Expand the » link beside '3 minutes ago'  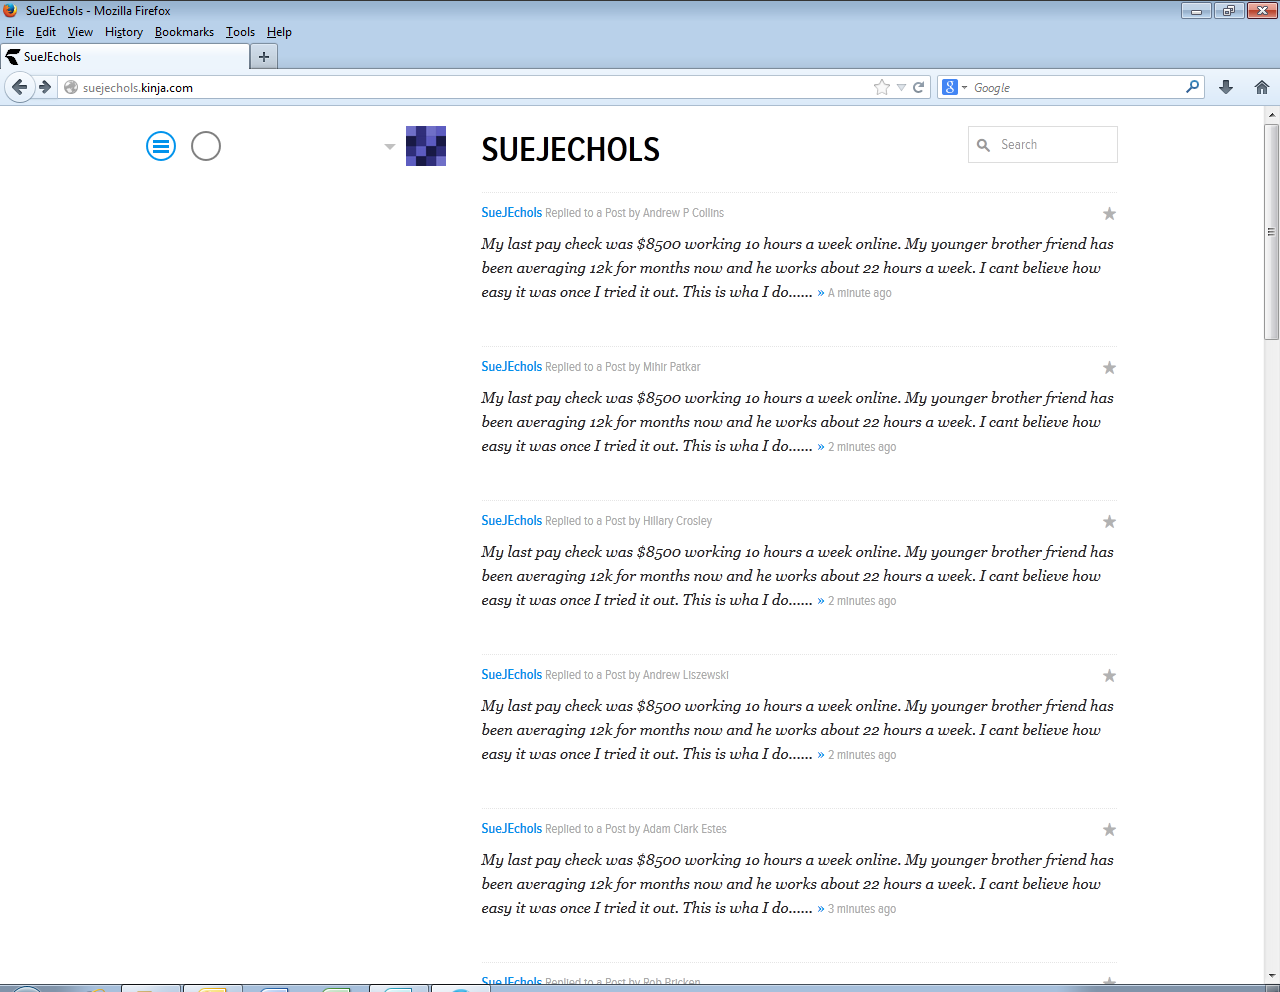click(x=821, y=909)
